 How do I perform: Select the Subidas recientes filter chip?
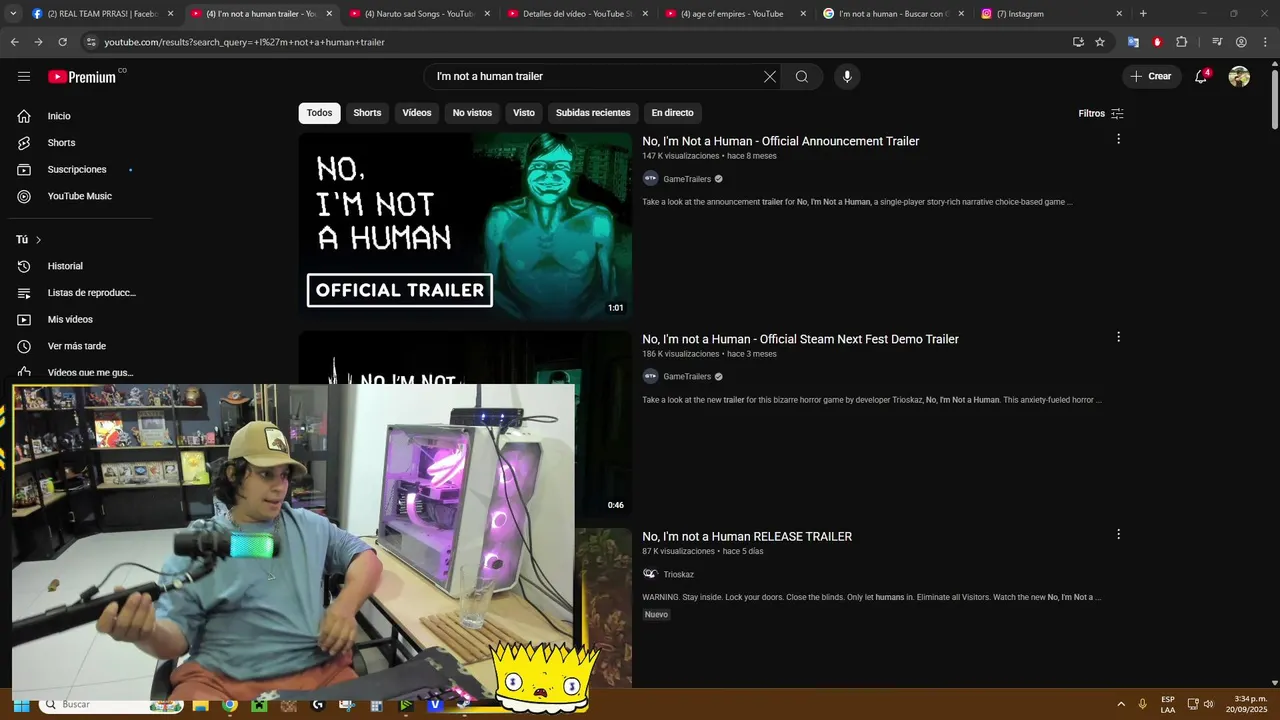[x=593, y=113]
